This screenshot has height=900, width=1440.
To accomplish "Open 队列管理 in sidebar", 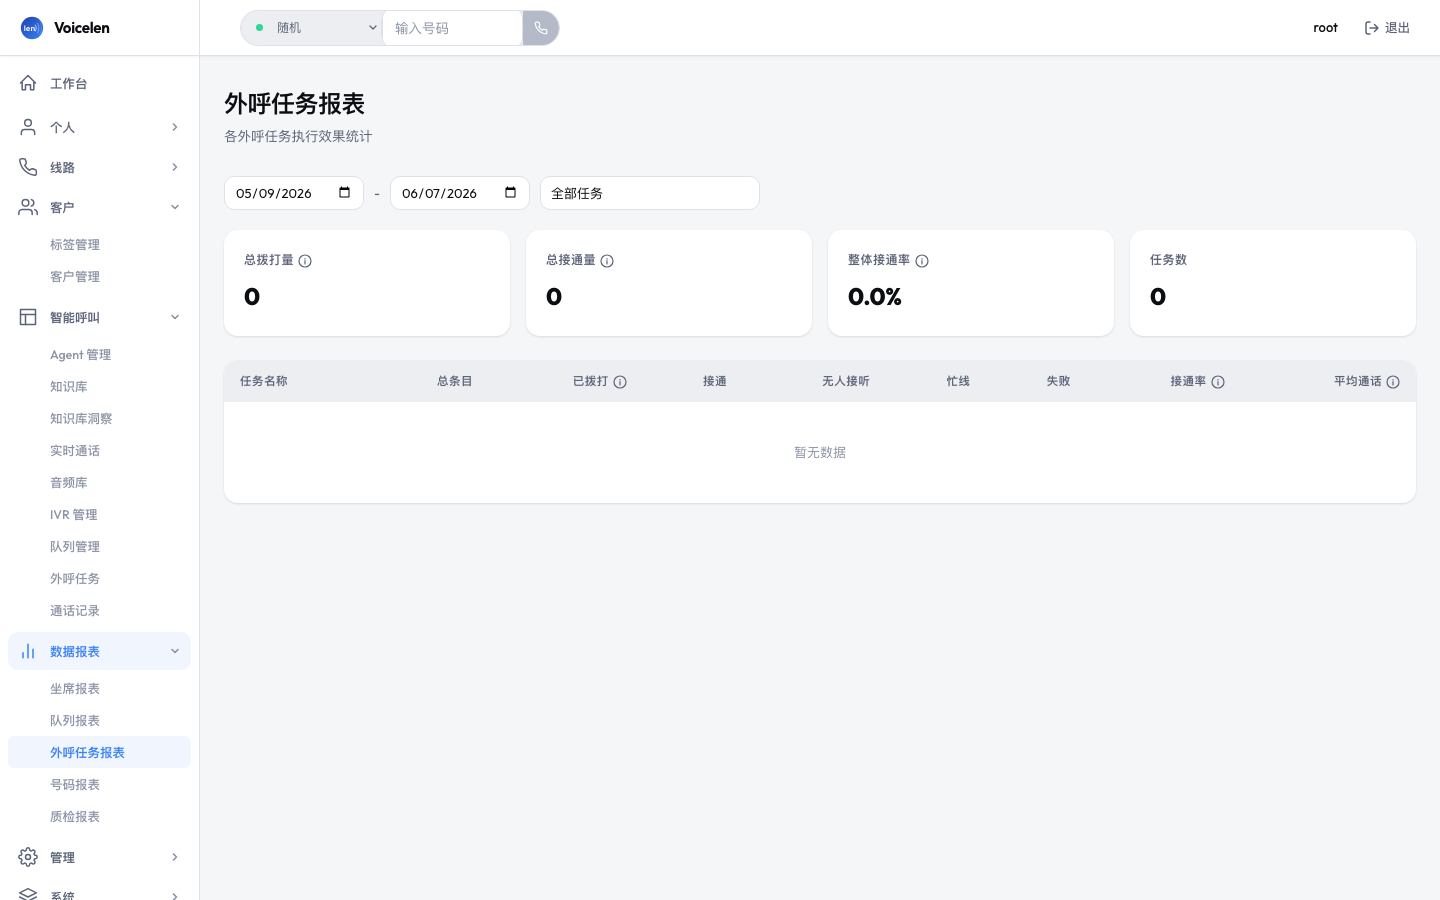I will coord(99,546).
